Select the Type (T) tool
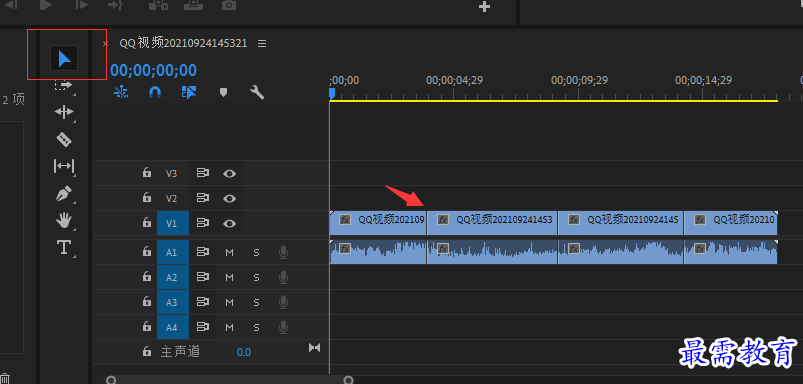Image resolution: width=803 pixels, height=384 pixels. pyautogui.click(x=64, y=248)
